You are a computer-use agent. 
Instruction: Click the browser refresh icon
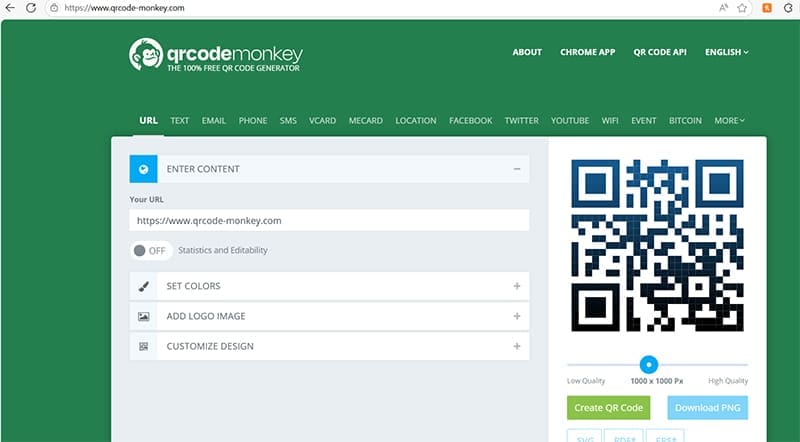point(29,8)
